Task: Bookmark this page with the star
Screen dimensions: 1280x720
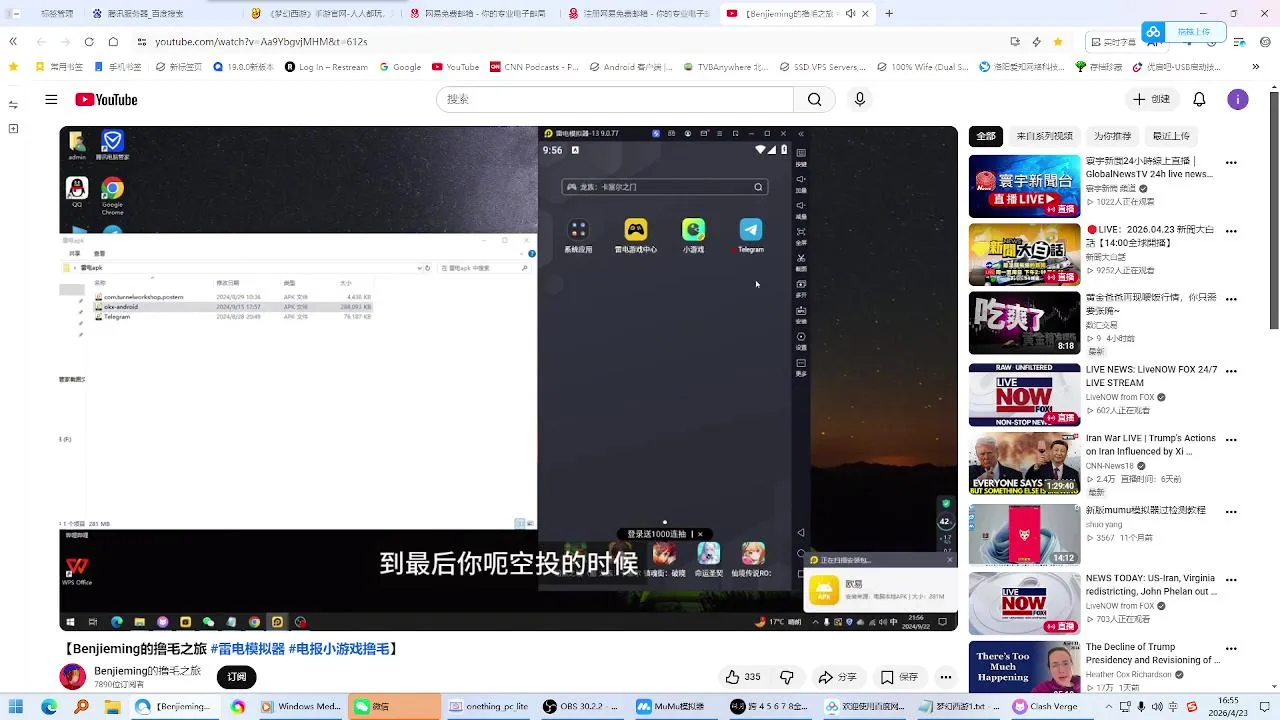Action: coord(1058,42)
